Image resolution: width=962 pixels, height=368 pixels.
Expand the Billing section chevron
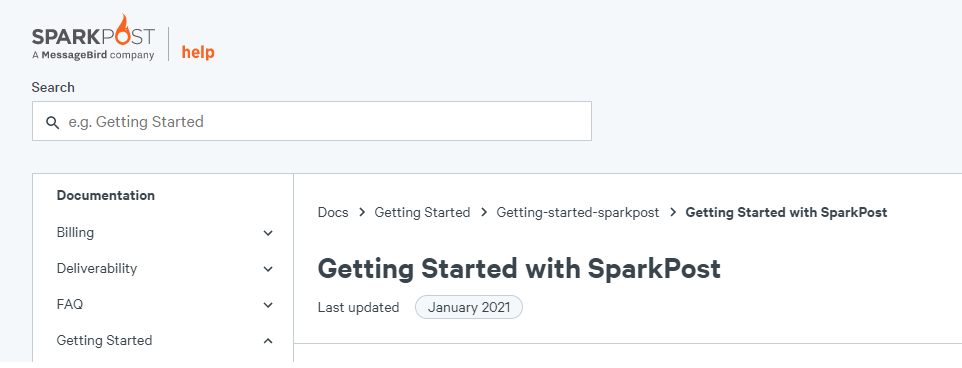pos(268,233)
